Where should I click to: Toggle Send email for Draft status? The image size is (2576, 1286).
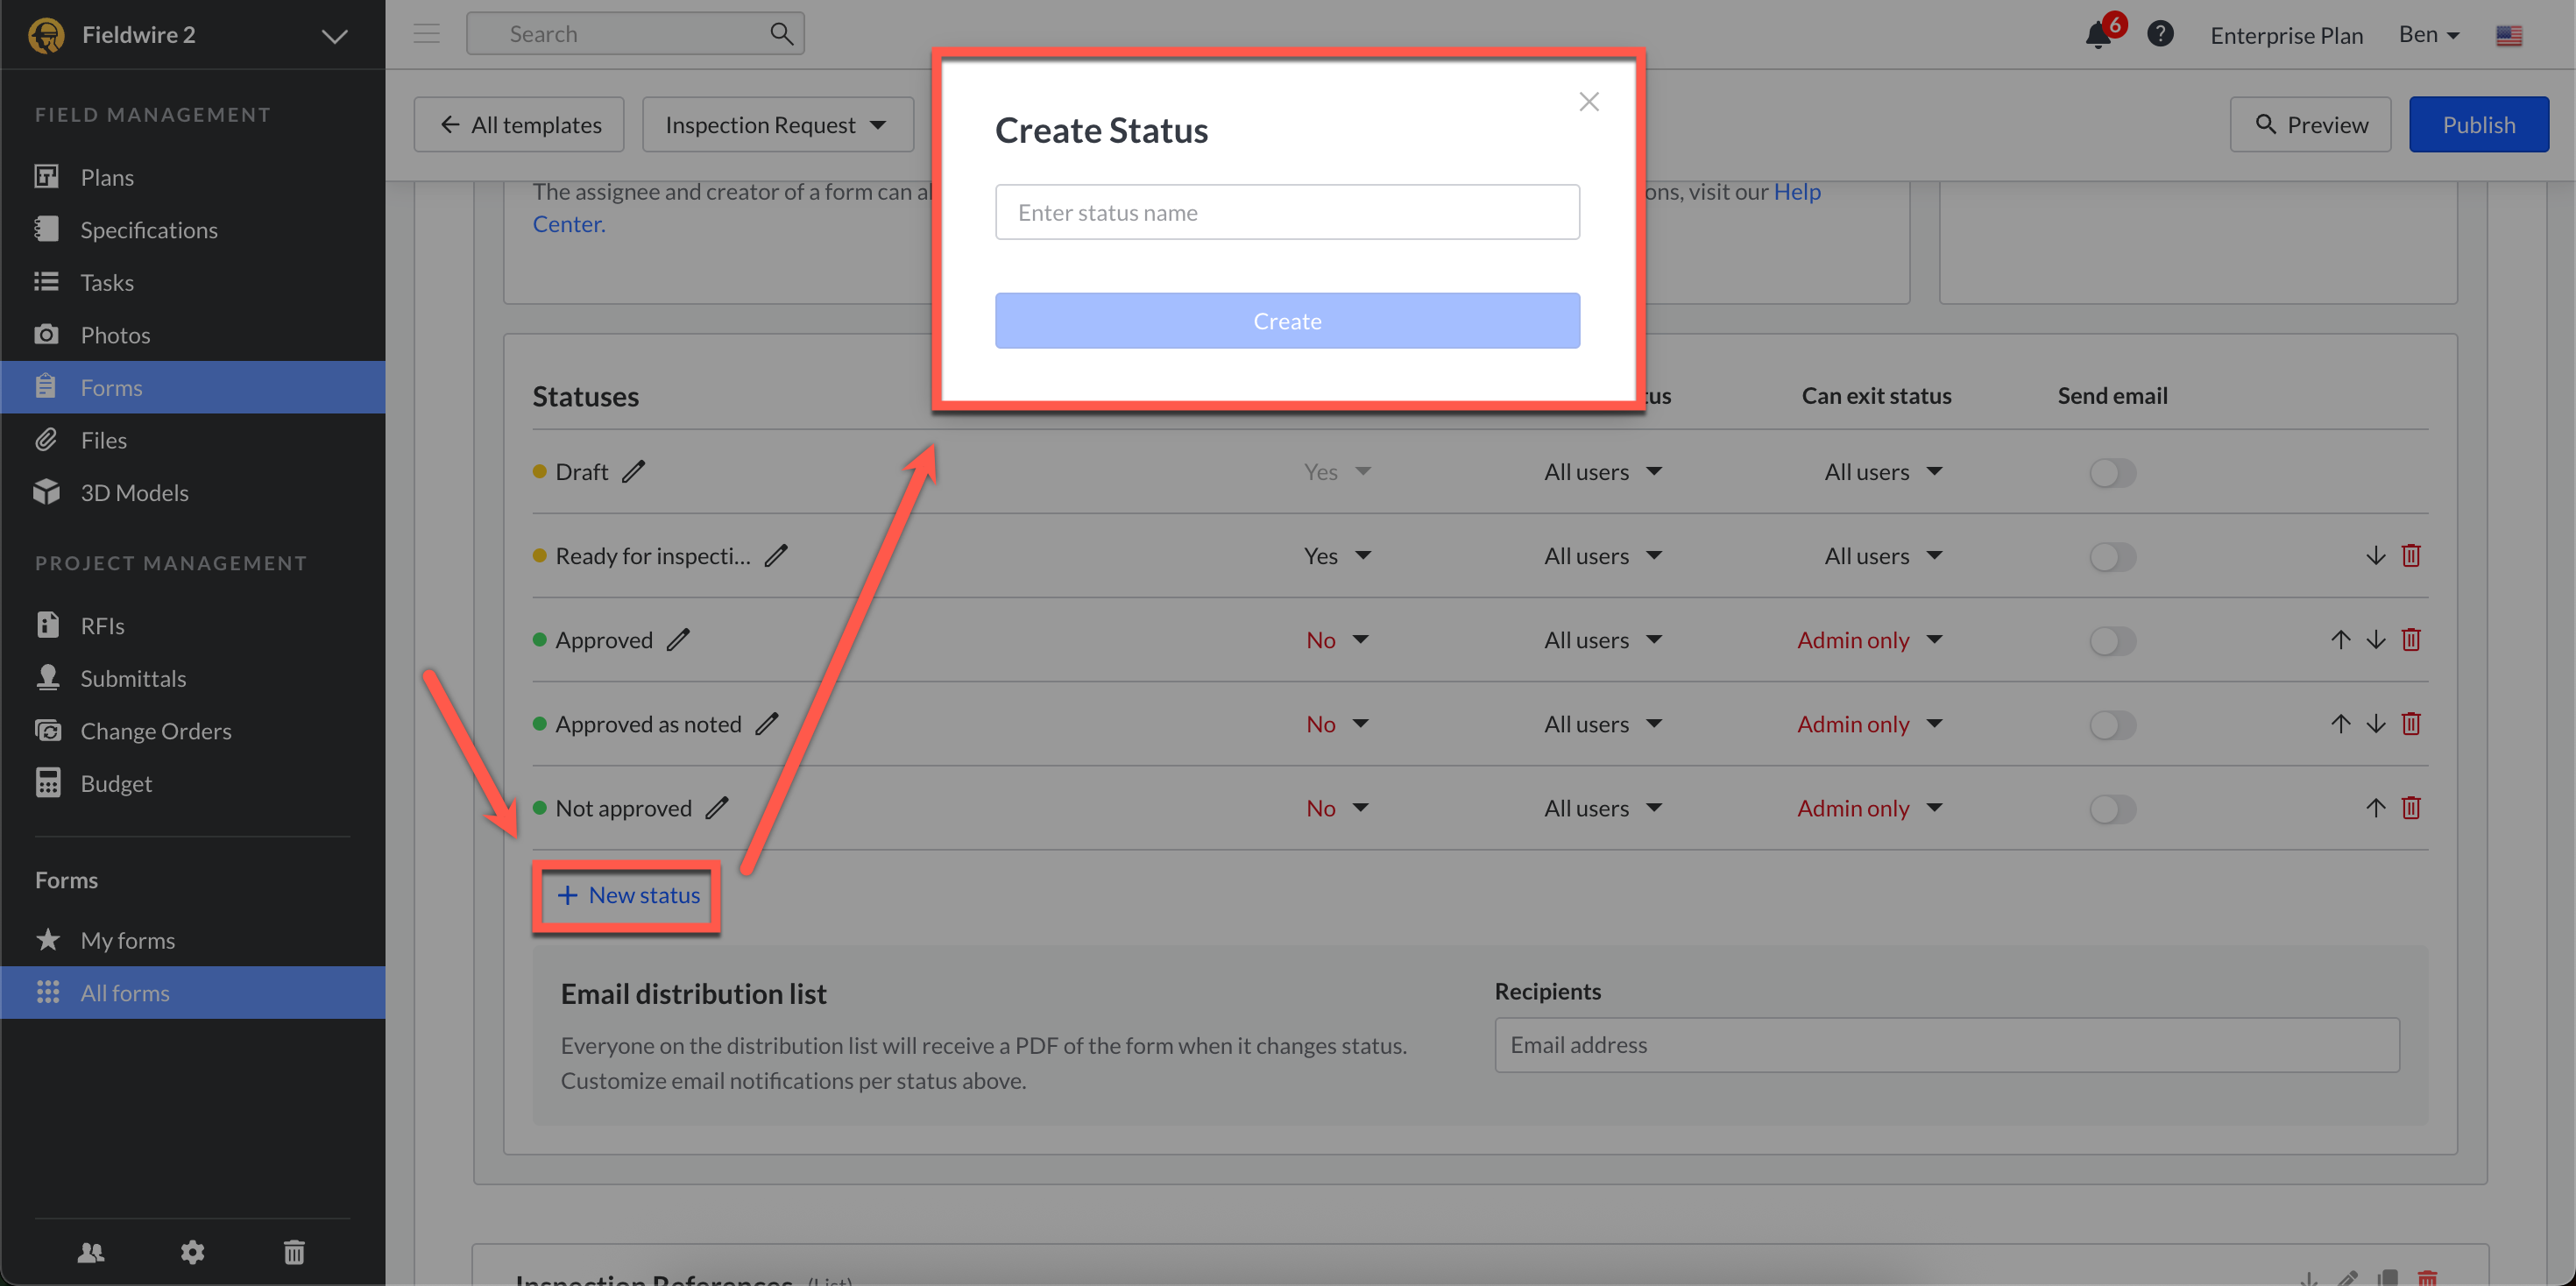coord(2112,473)
